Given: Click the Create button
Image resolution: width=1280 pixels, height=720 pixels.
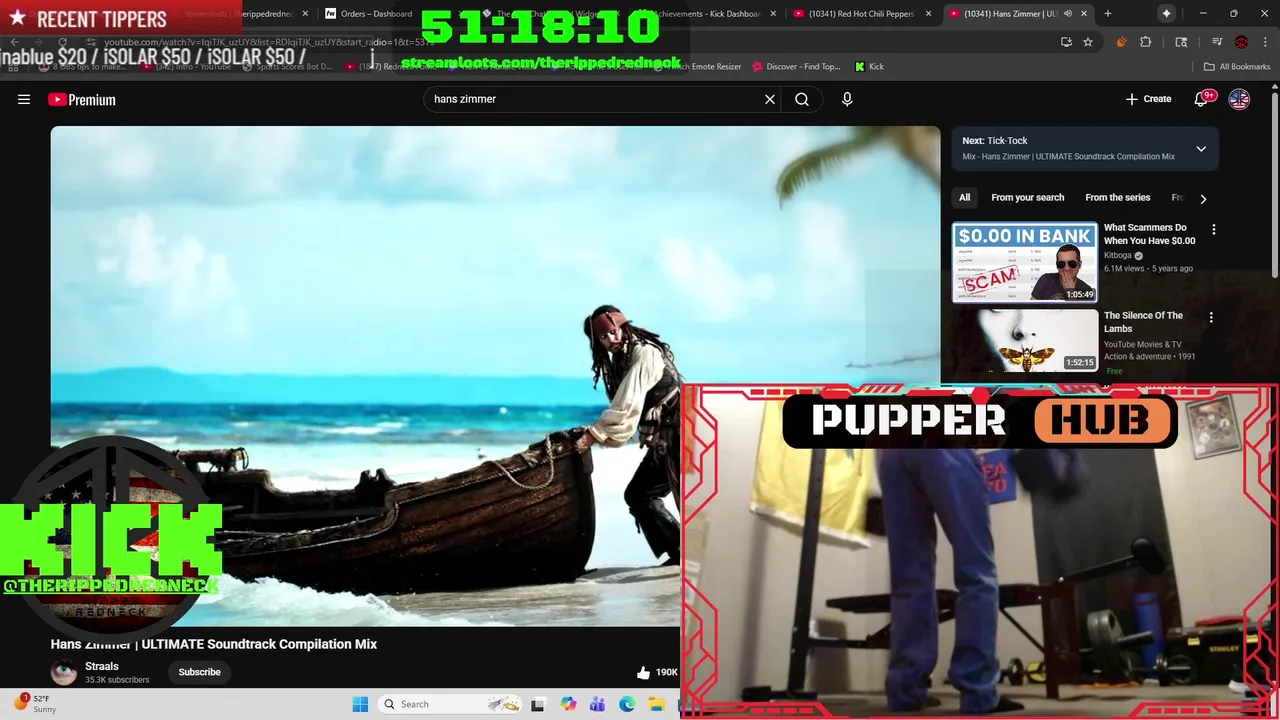Looking at the screenshot, I should point(1148,99).
